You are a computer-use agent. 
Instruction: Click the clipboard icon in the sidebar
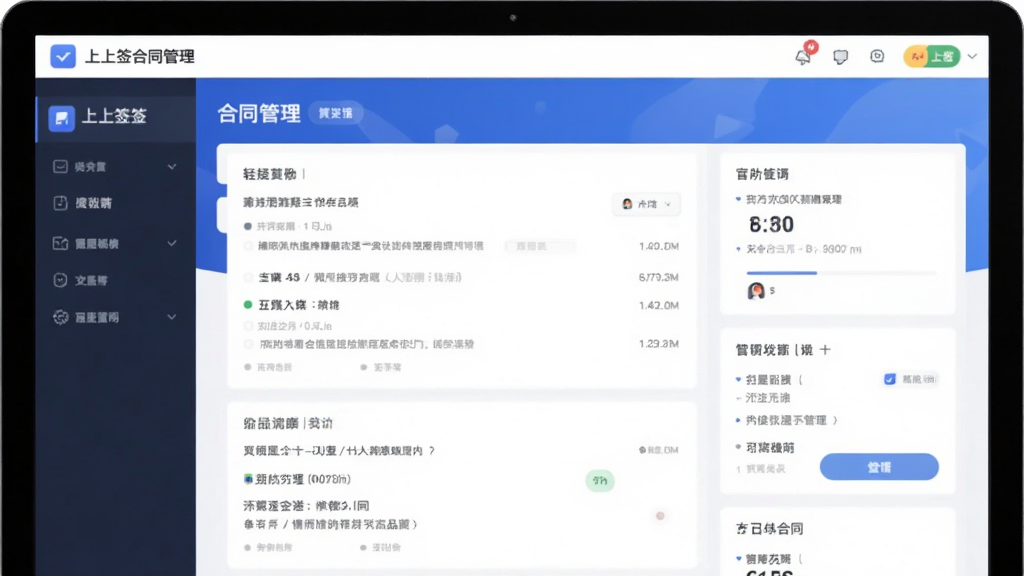tap(60, 203)
